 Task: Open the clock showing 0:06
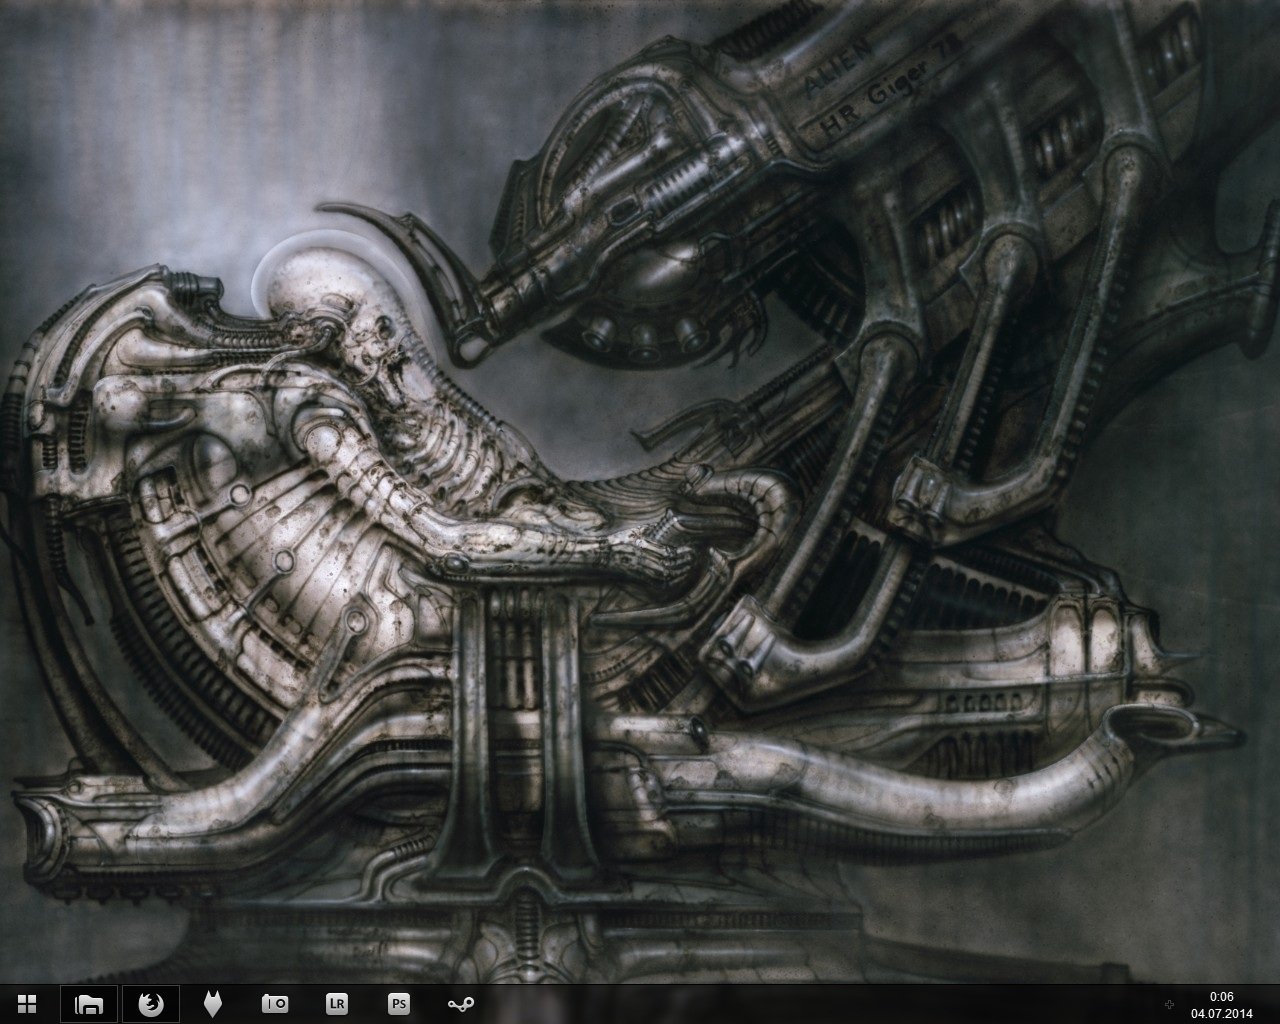(1220, 996)
